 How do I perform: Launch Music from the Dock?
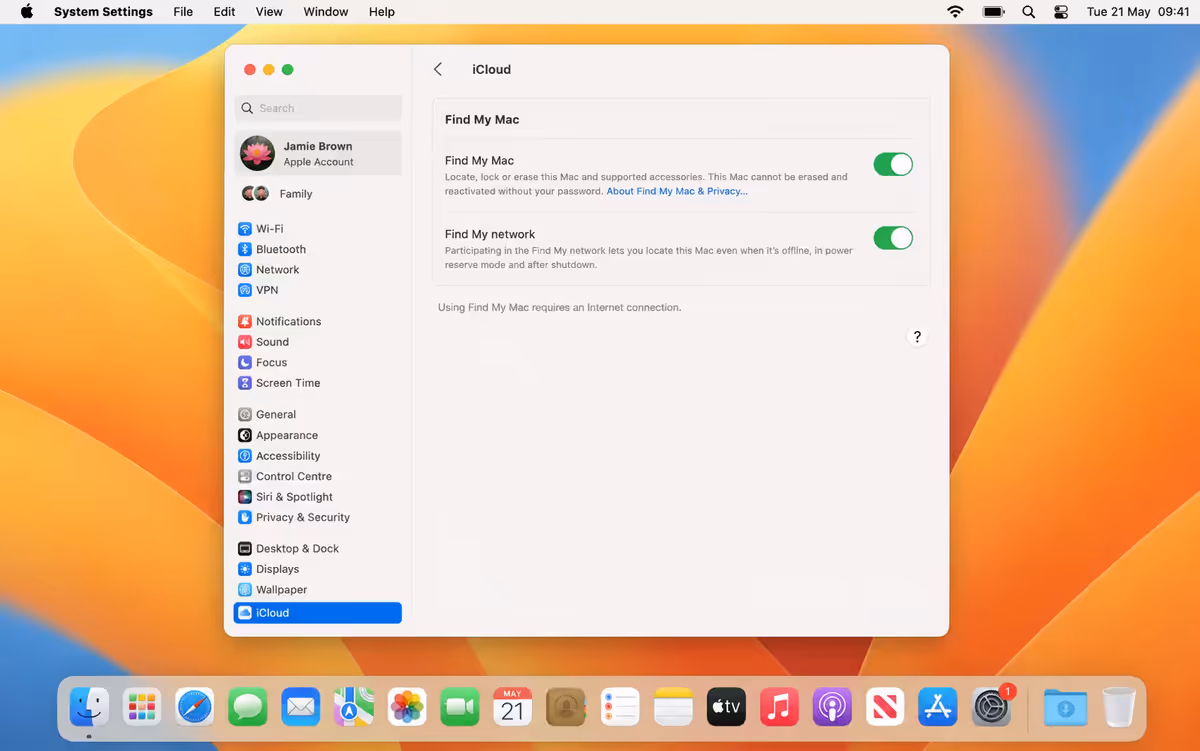tap(779, 707)
